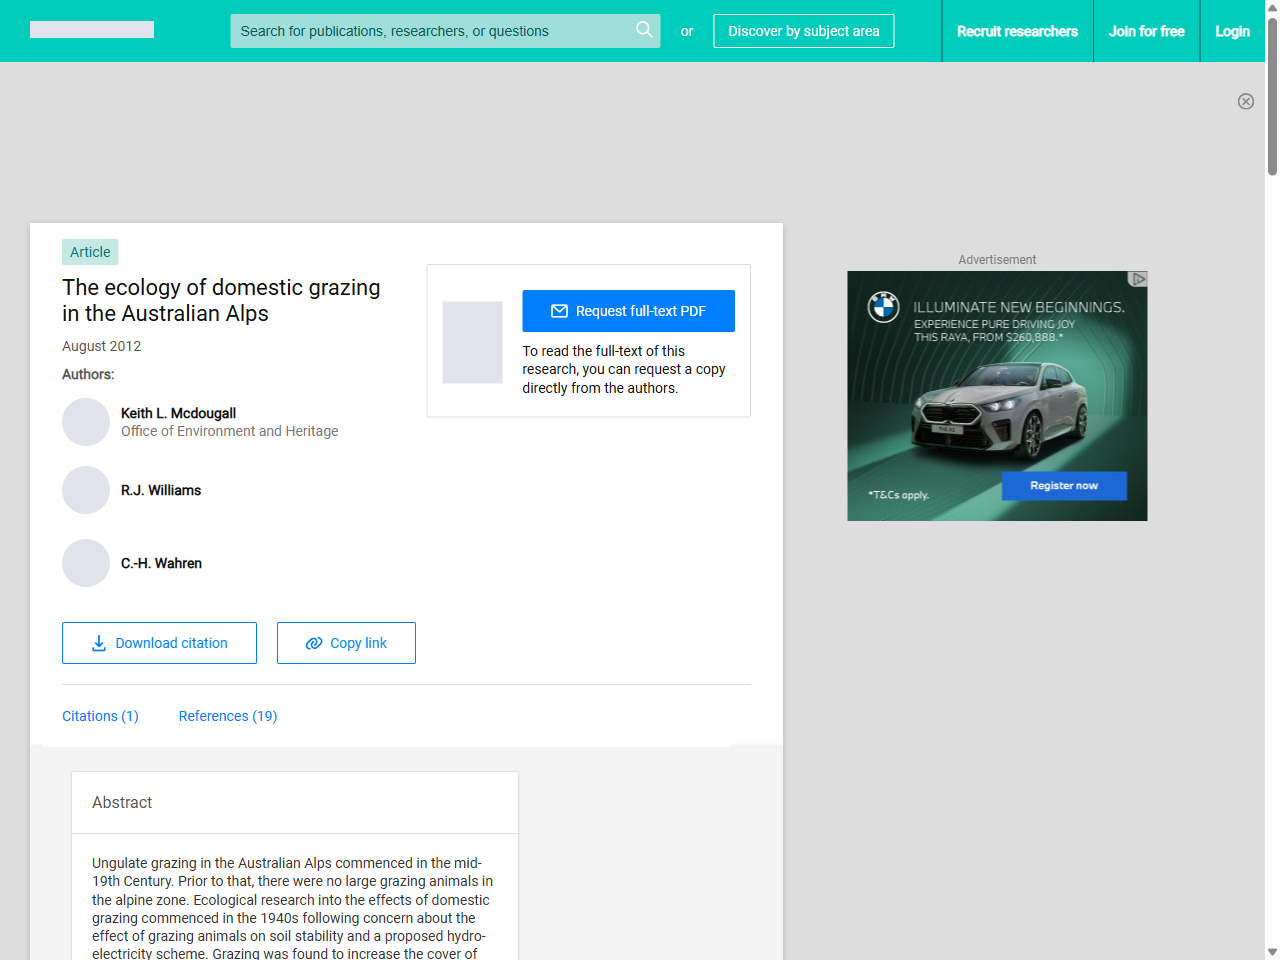Open the Office of Environment and Heritage affiliation
Image resolution: width=1280 pixels, height=960 pixels.
pos(229,431)
